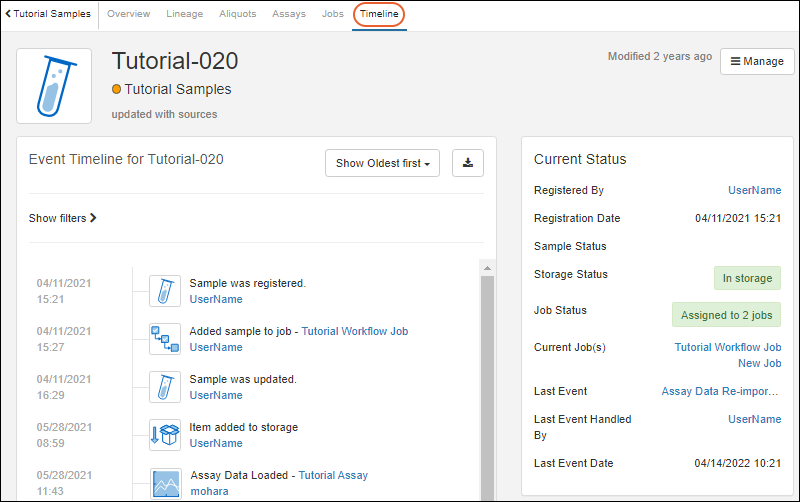Viewport: 800px width, 502px height.
Task: Open the Tutorial Workflow Job event link
Action: click(x=354, y=331)
